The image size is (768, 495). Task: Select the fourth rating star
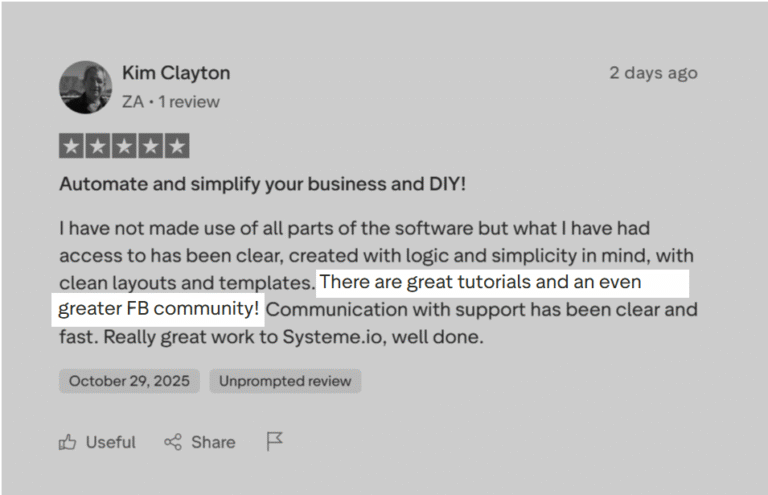(150, 146)
